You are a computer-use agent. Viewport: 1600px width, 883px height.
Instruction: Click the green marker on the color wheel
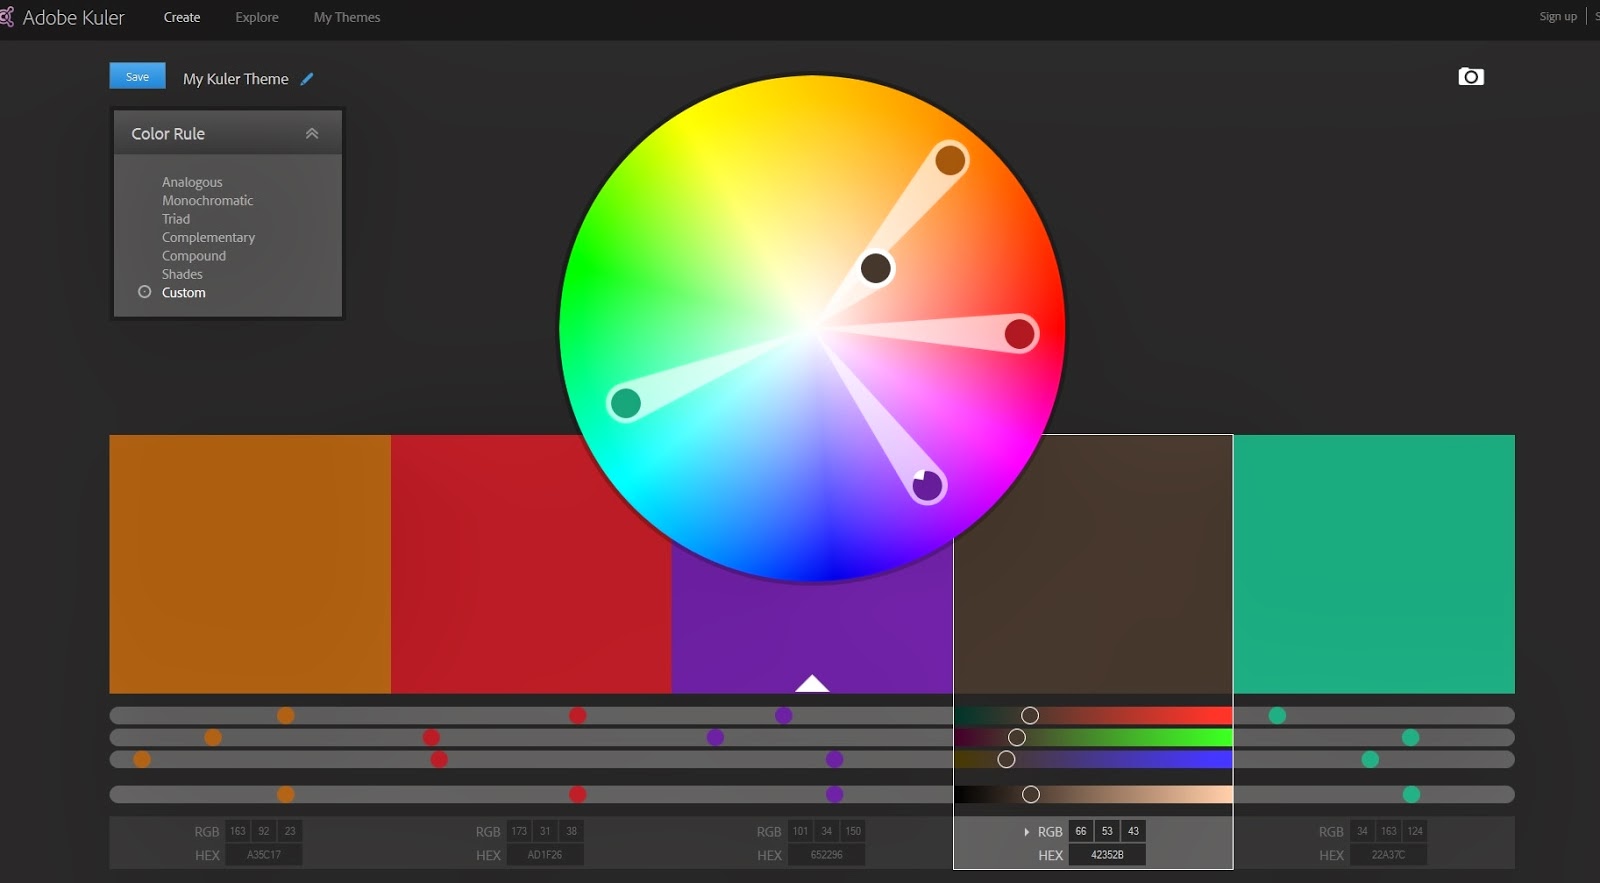click(x=625, y=403)
